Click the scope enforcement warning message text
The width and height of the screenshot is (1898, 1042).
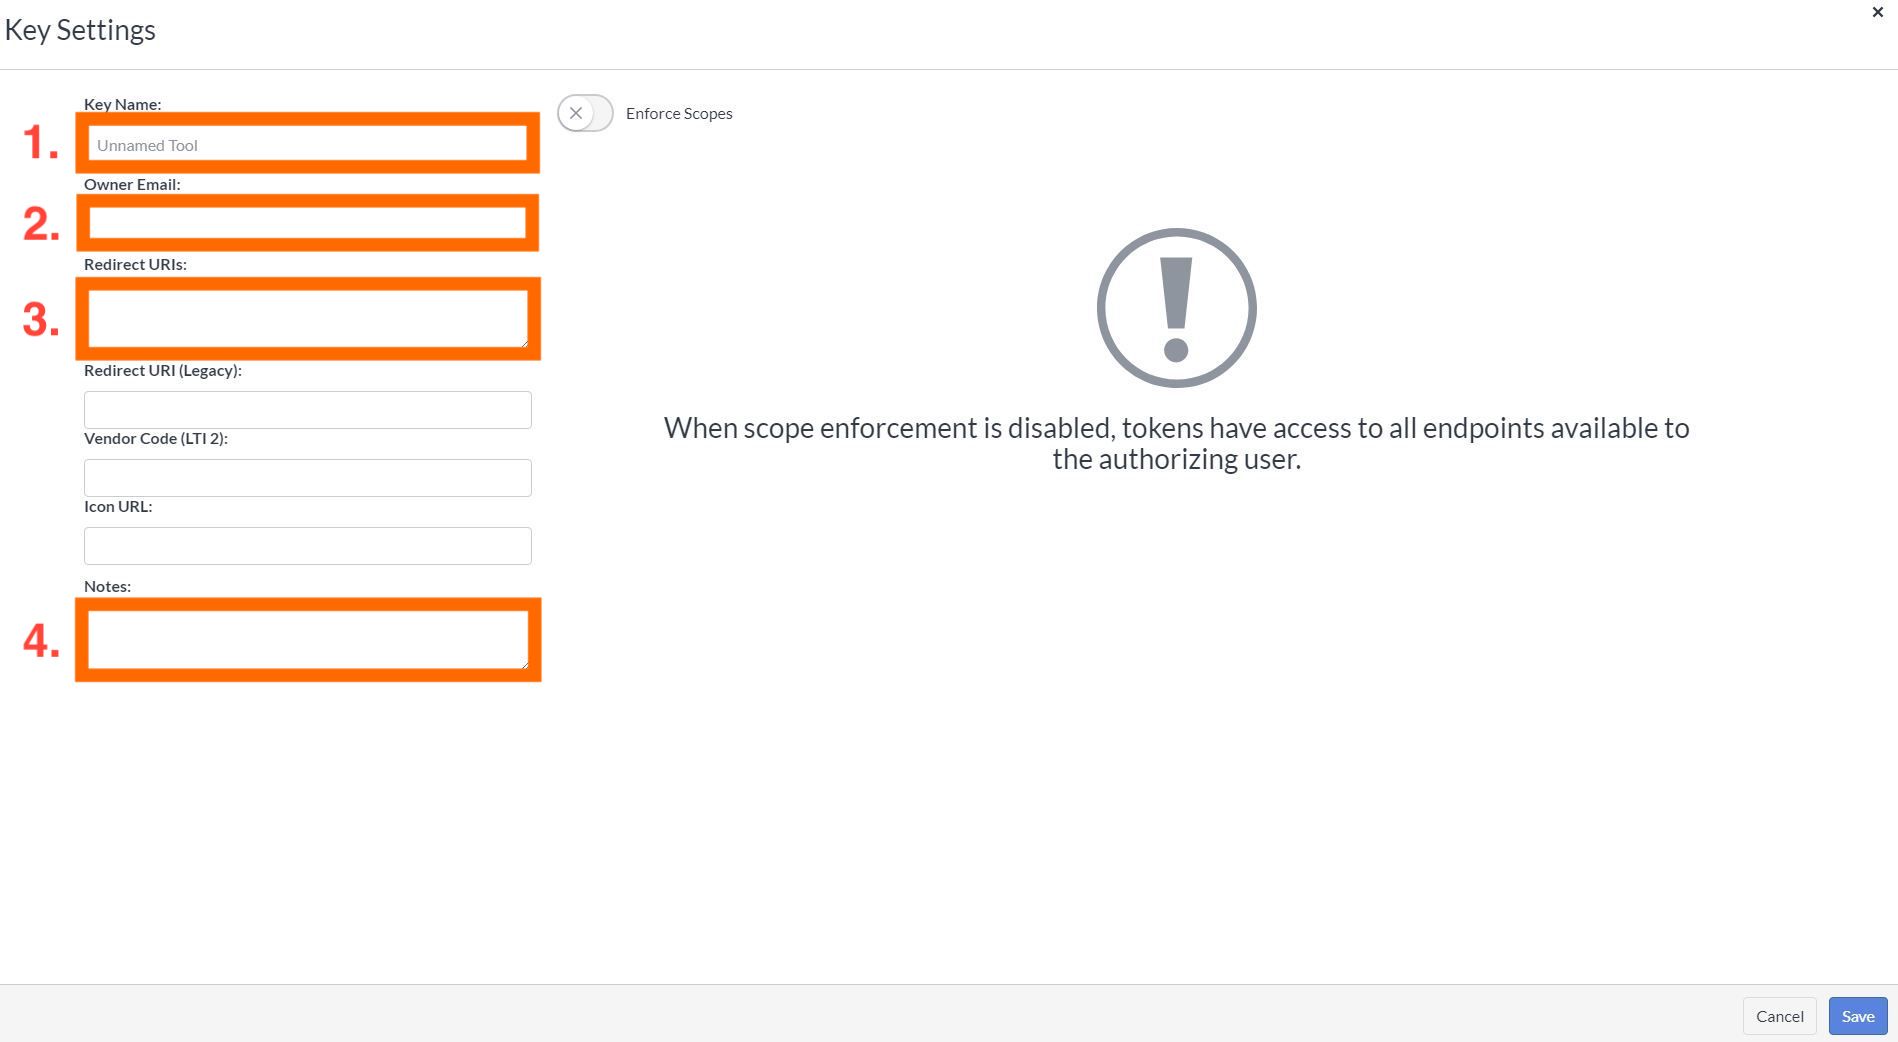[1176, 443]
